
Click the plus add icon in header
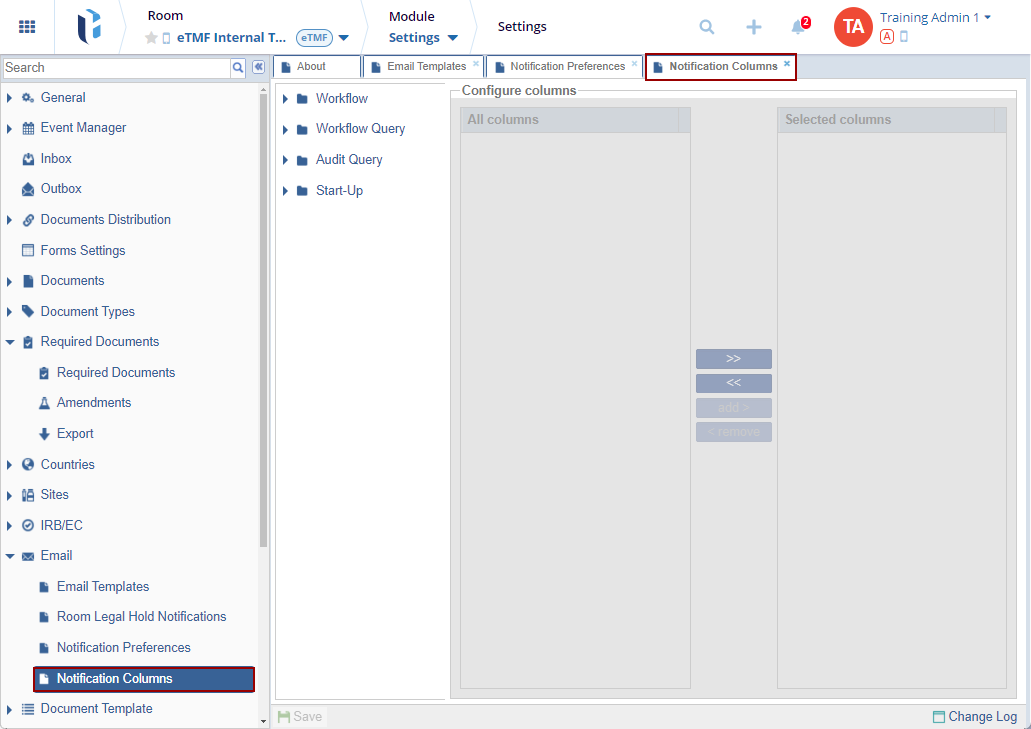click(x=754, y=27)
